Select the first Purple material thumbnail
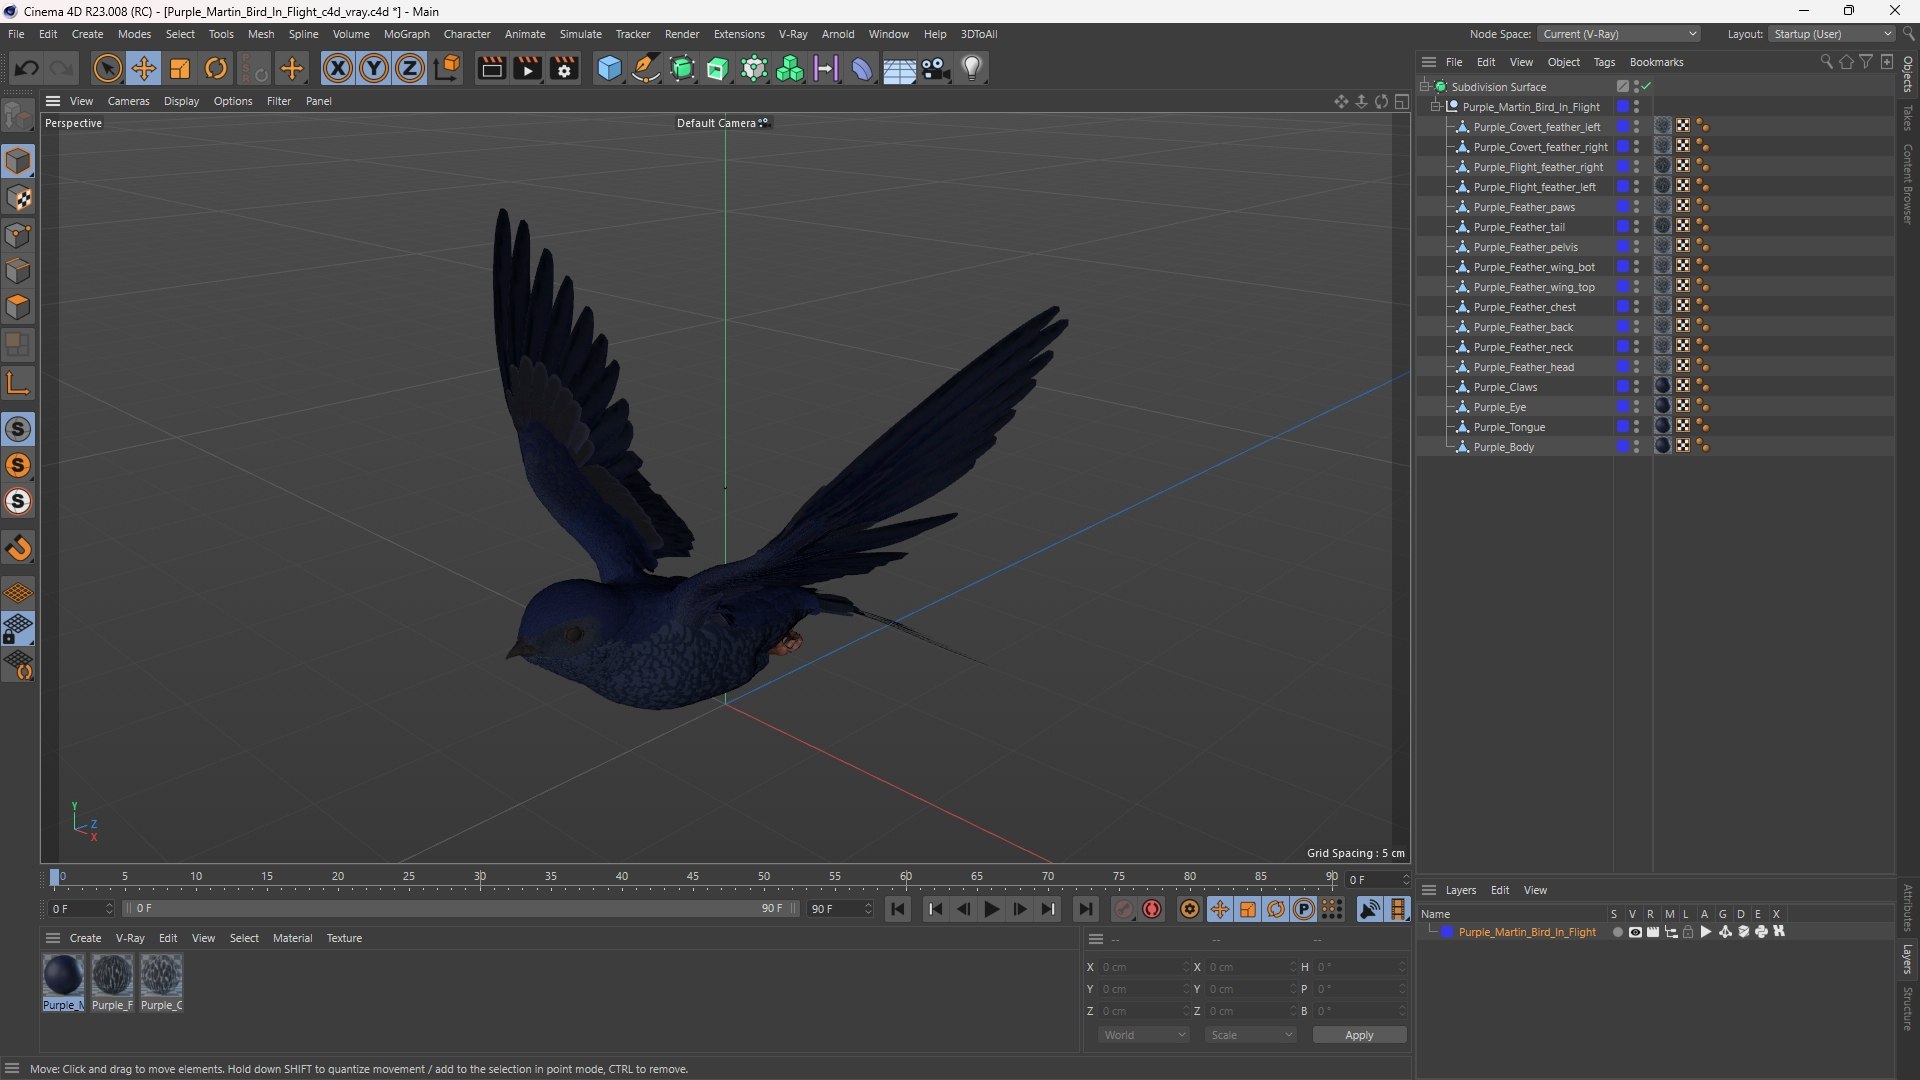This screenshot has width=1920, height=1080. point(63,975)
